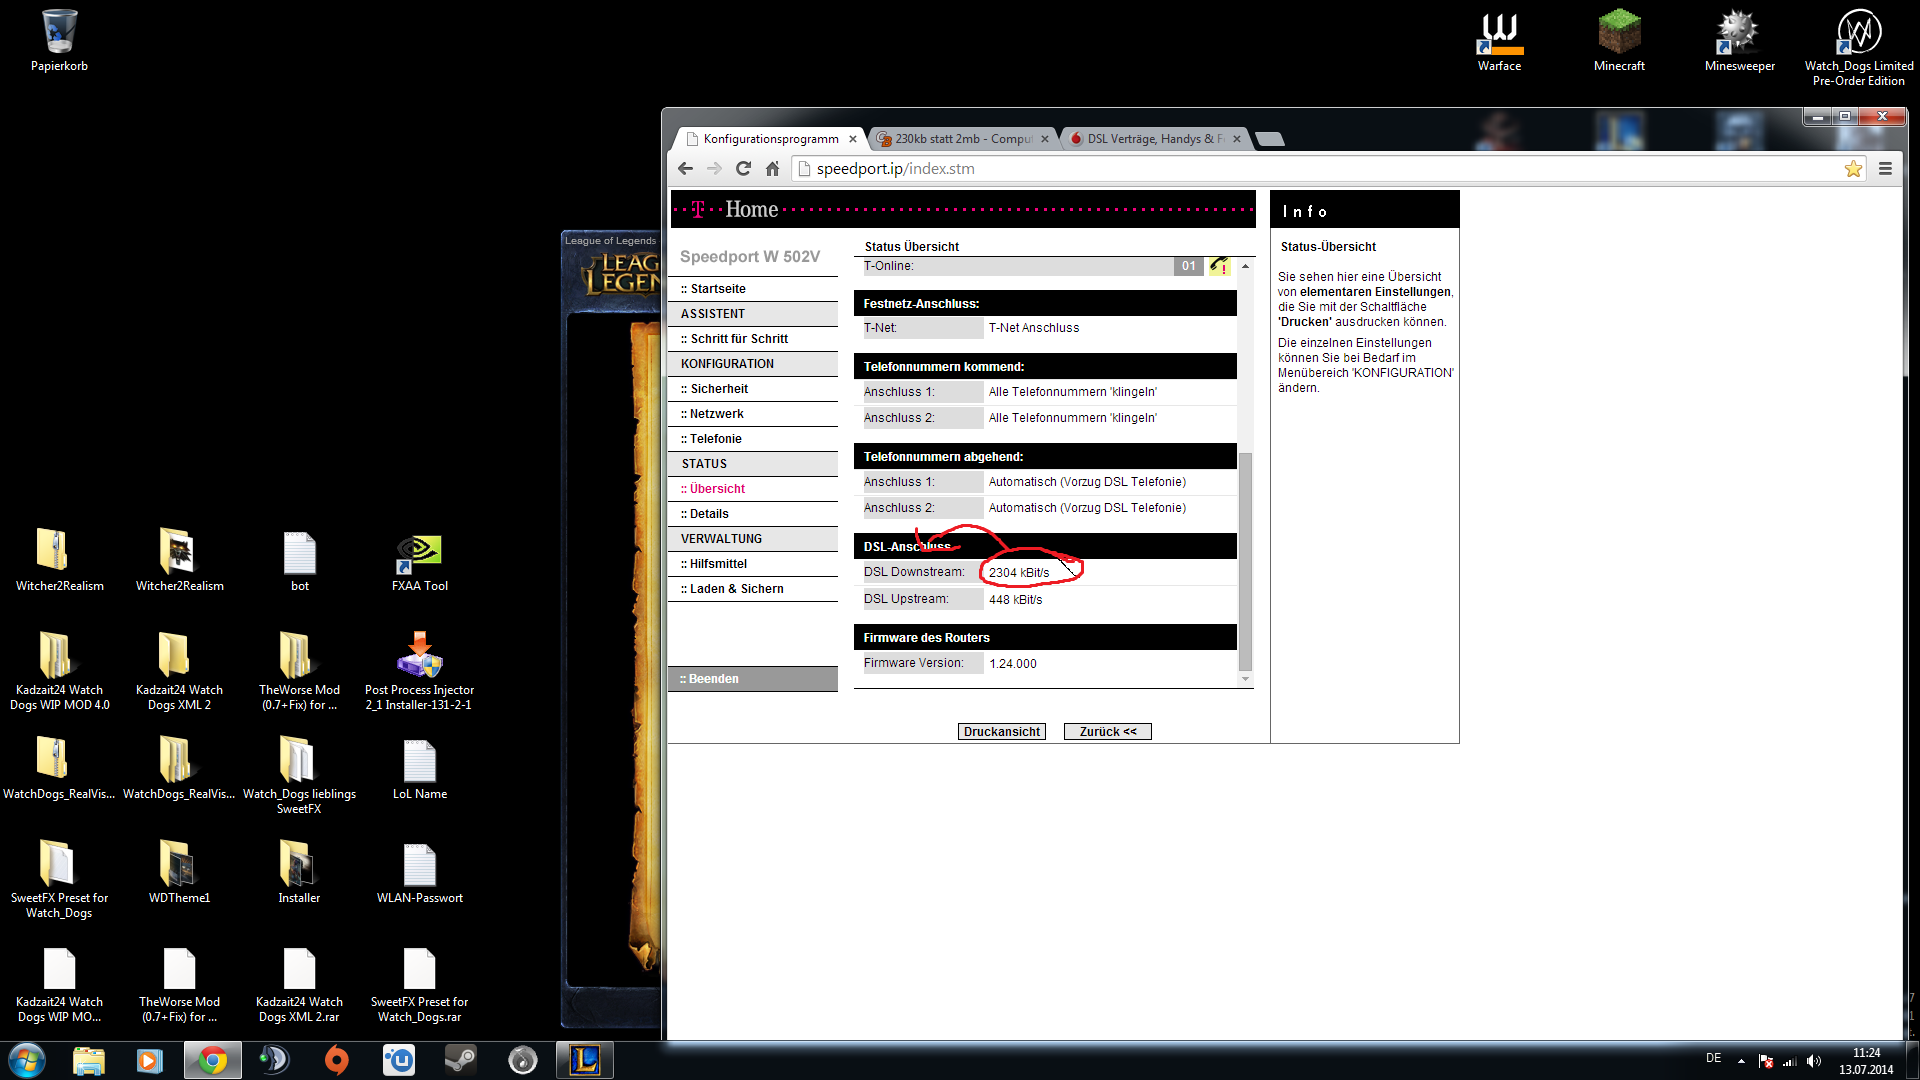Viewport: 1920px width, 1080px height.
Task: Switch to the Konfigurationsprogramm tab
Action: click(x=768, y=139)
